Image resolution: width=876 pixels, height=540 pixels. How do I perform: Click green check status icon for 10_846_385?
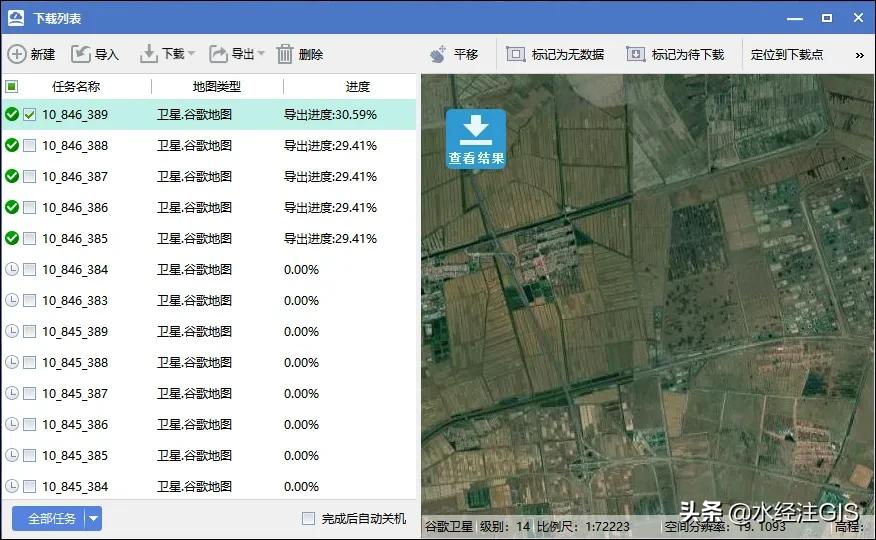point(12,238)
